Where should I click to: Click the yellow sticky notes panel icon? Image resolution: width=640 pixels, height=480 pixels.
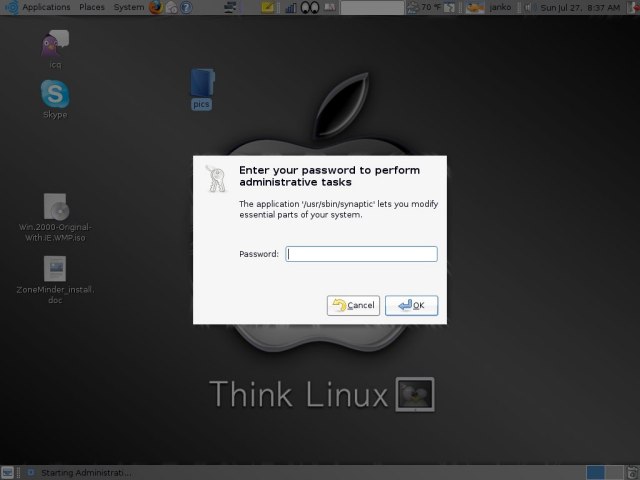point(267,7)
